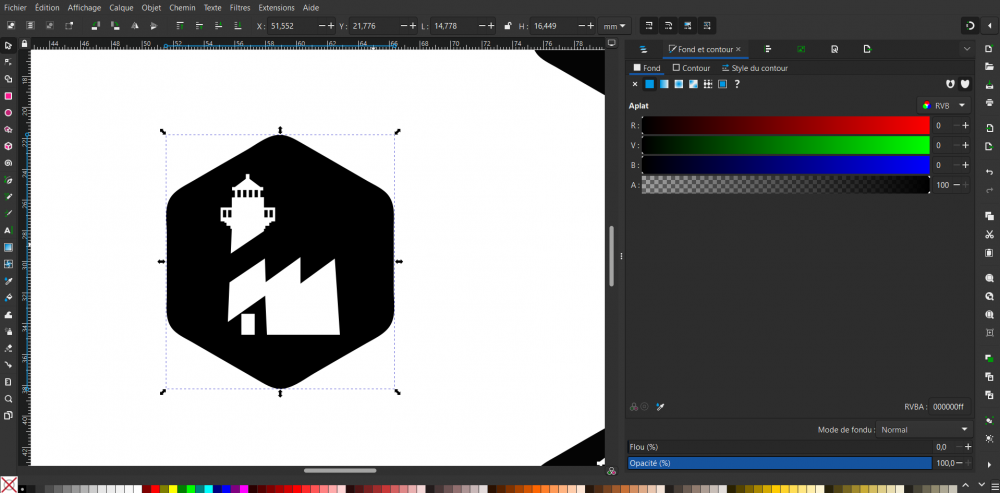Toggle the width/height ratio lock

[508, 26]
